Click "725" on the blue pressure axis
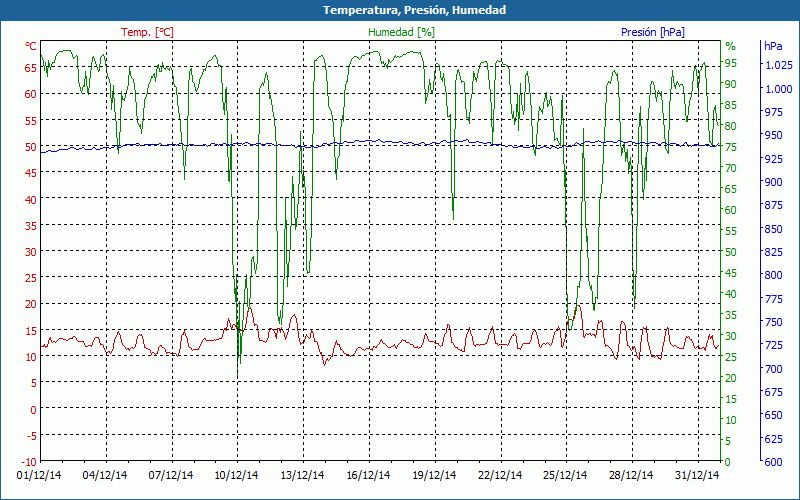This screenshot has width=800, height=500. [x=773, y=345]
